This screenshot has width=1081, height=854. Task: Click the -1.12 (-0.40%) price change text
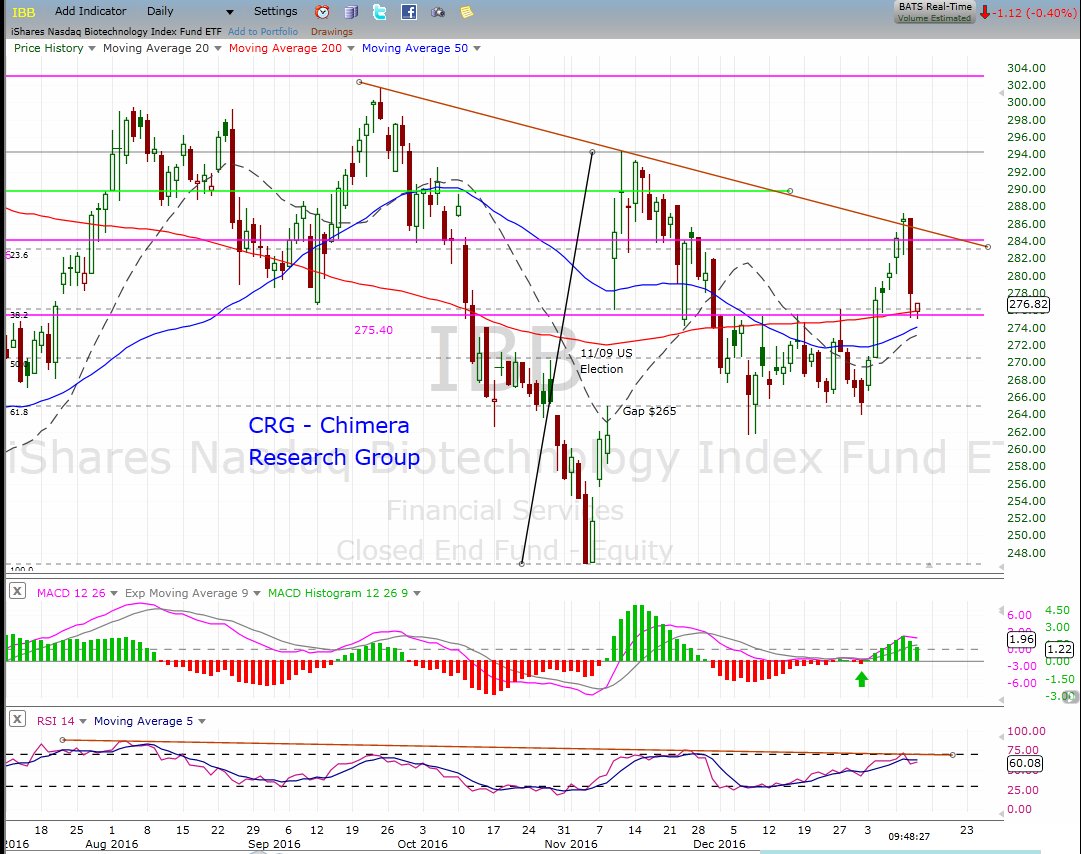click(1035, 12)
